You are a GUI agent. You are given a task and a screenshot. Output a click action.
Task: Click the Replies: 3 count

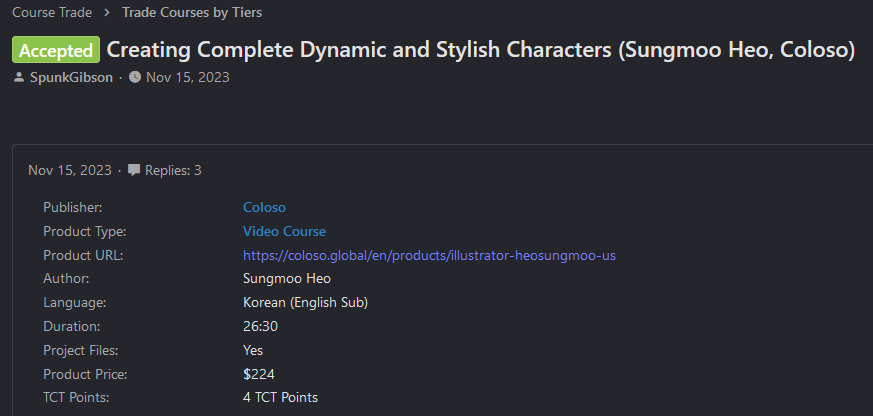click(x=173, y=171)
